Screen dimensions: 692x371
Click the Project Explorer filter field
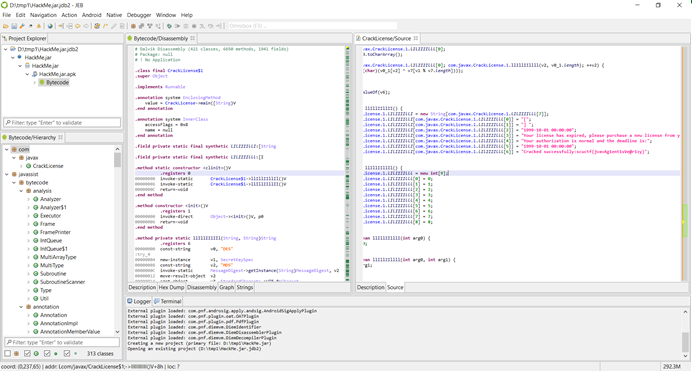pyautogui.click(x=62, y=122)
